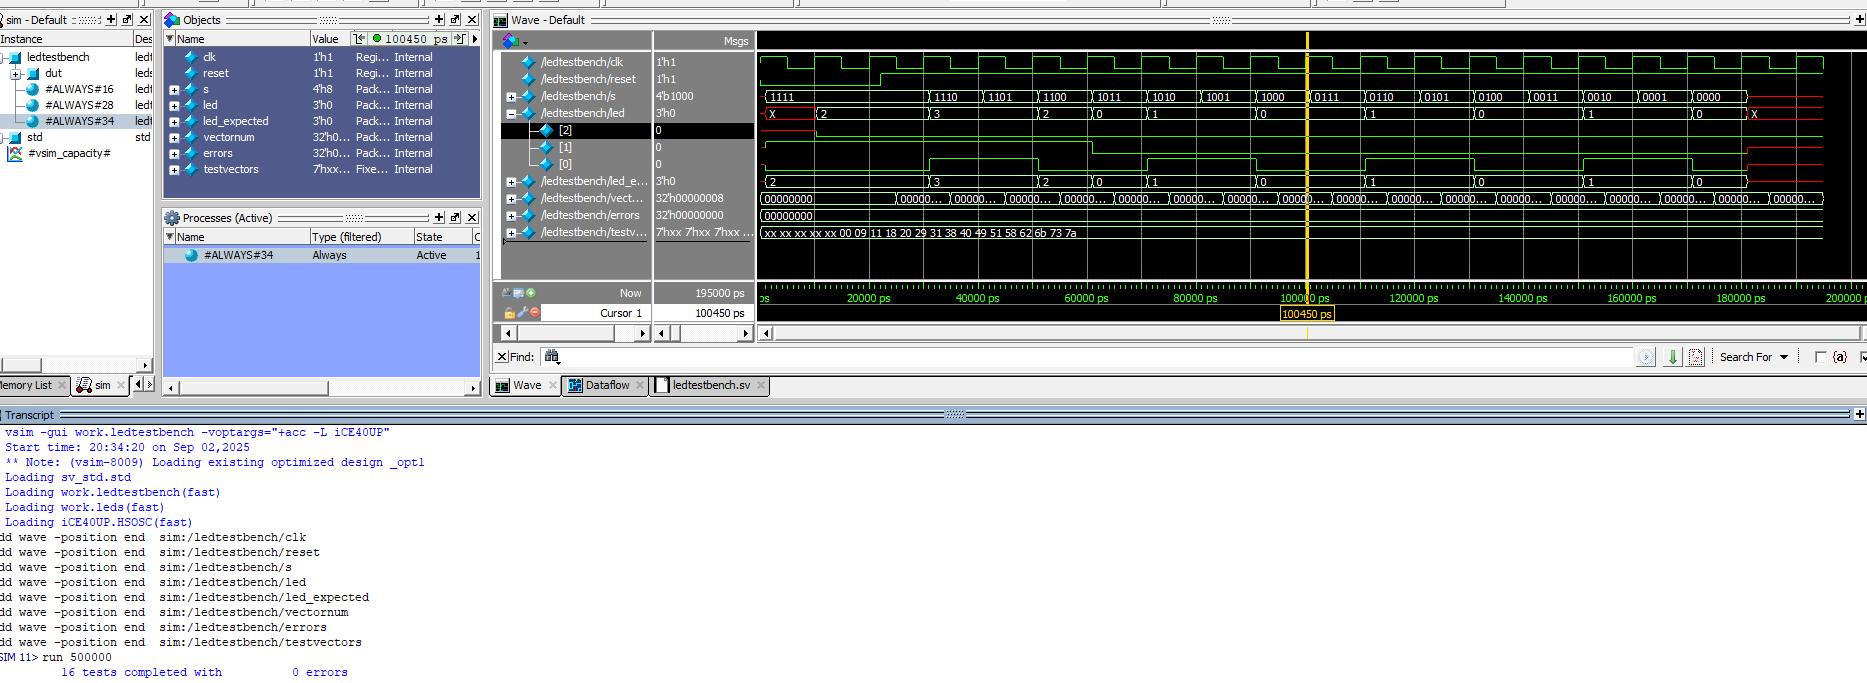
Task: Expand the dut instance node
Action: click(15, 74)
